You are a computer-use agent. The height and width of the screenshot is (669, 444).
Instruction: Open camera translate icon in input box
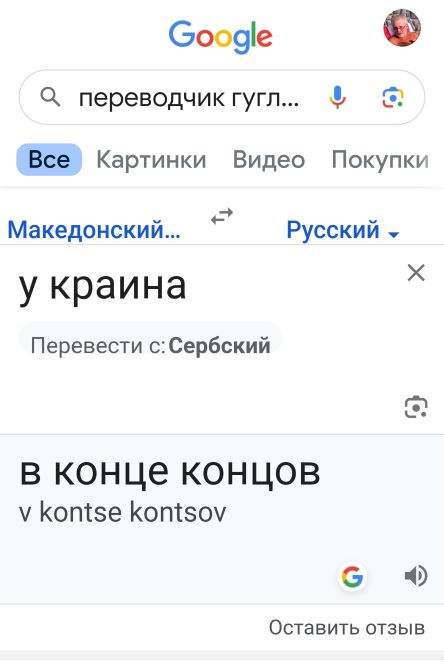tap(416, 407)
